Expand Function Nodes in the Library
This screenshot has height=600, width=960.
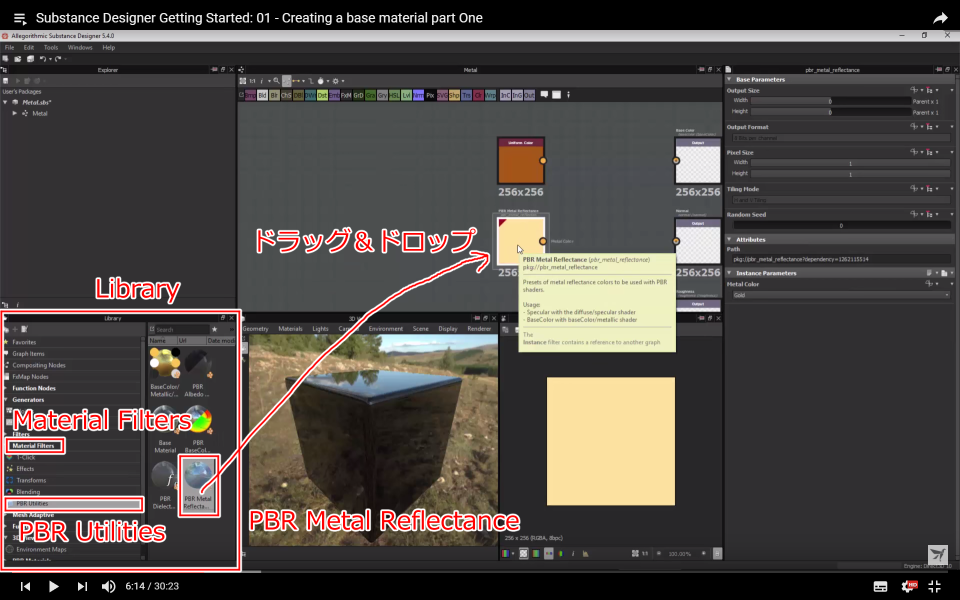(6, 388)
